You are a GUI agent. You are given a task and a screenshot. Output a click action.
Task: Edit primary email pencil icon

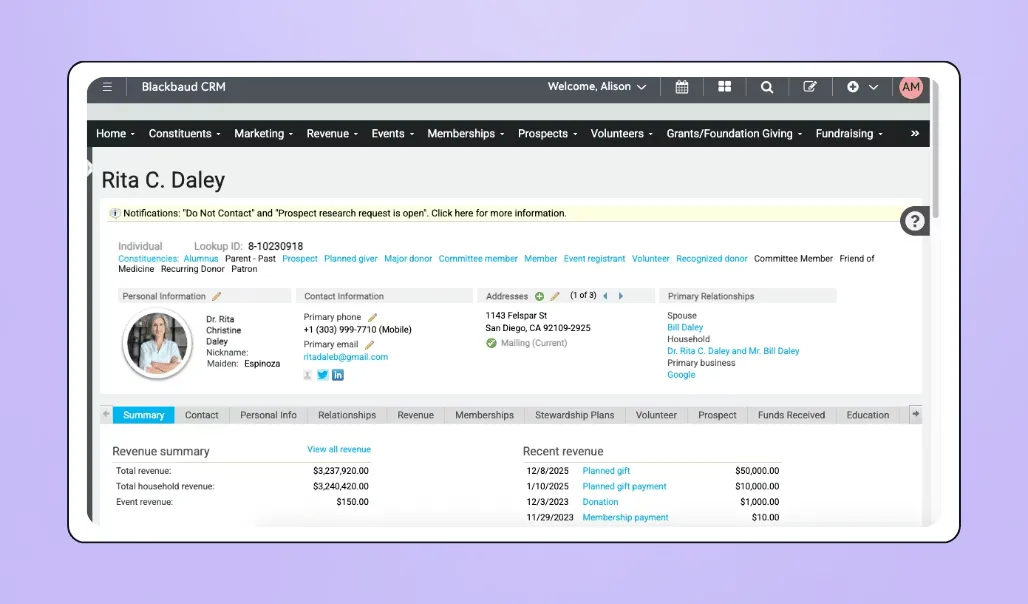coord(369,344)
